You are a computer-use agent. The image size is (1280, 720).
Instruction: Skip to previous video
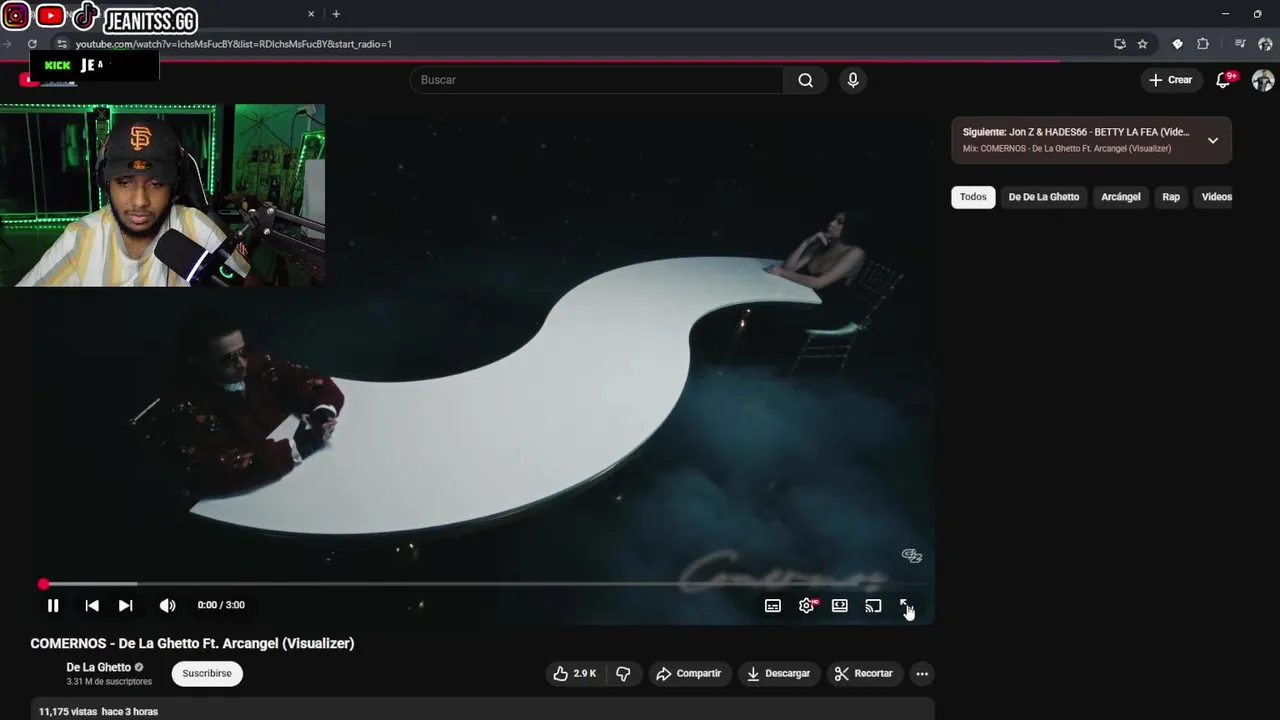[92, 605]
